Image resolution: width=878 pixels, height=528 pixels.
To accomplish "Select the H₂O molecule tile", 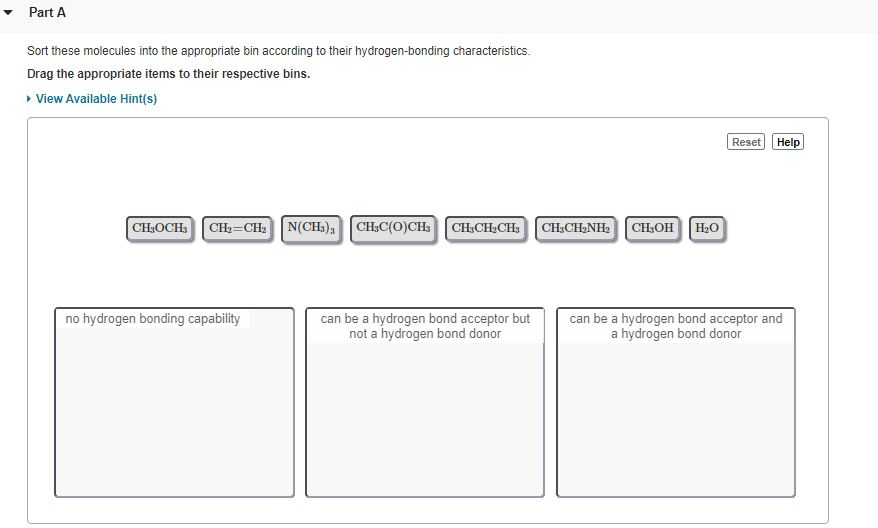I will pos(706,229).
